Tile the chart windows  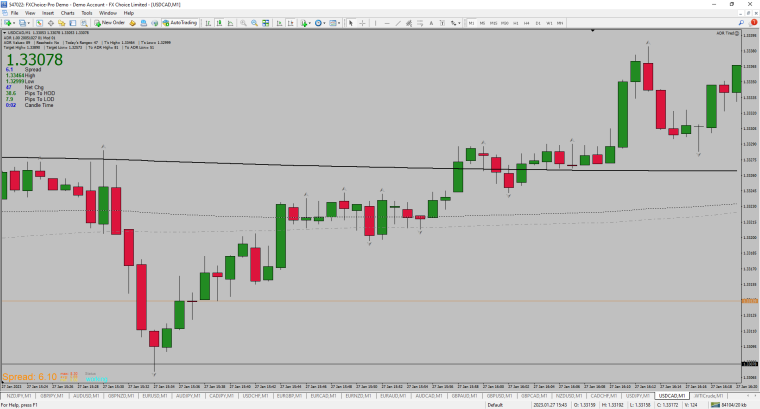tap(266, 23)
